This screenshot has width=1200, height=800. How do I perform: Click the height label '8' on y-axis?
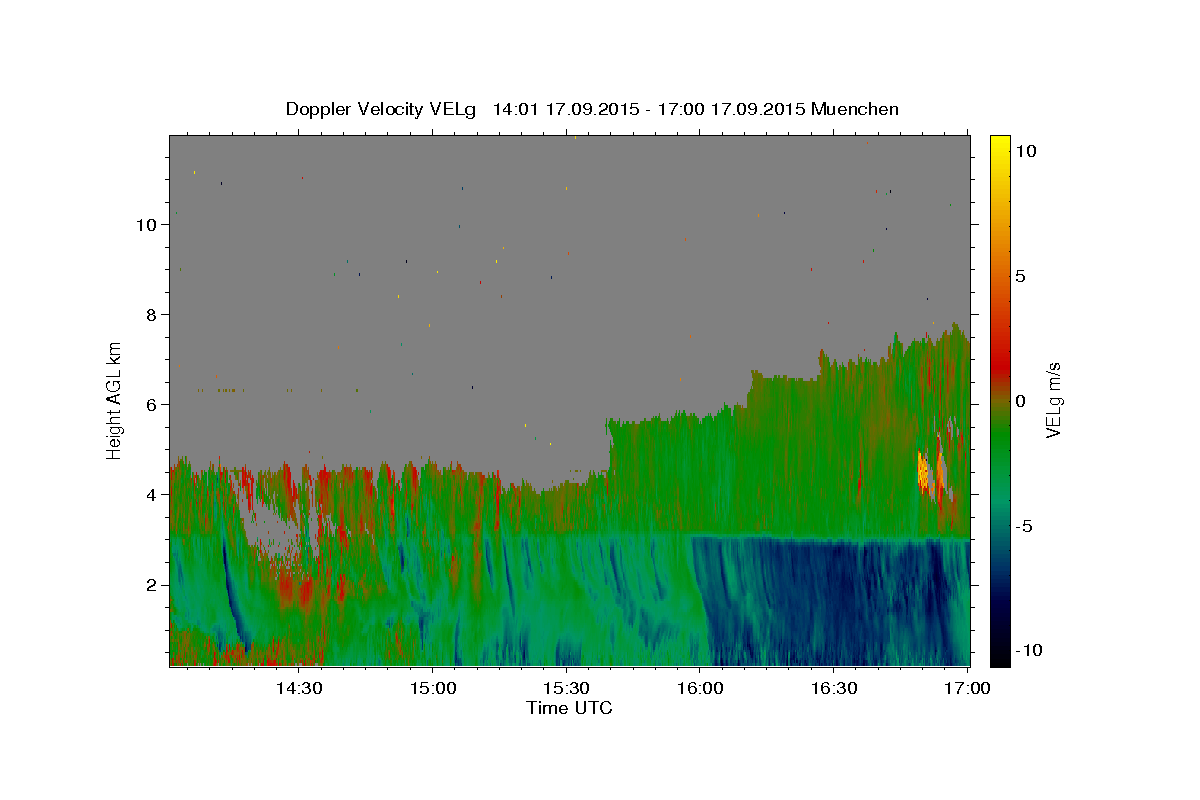(152, 315)
